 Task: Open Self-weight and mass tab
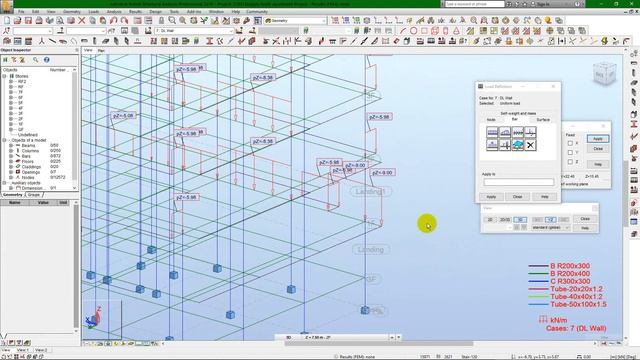tap(518, 113)
